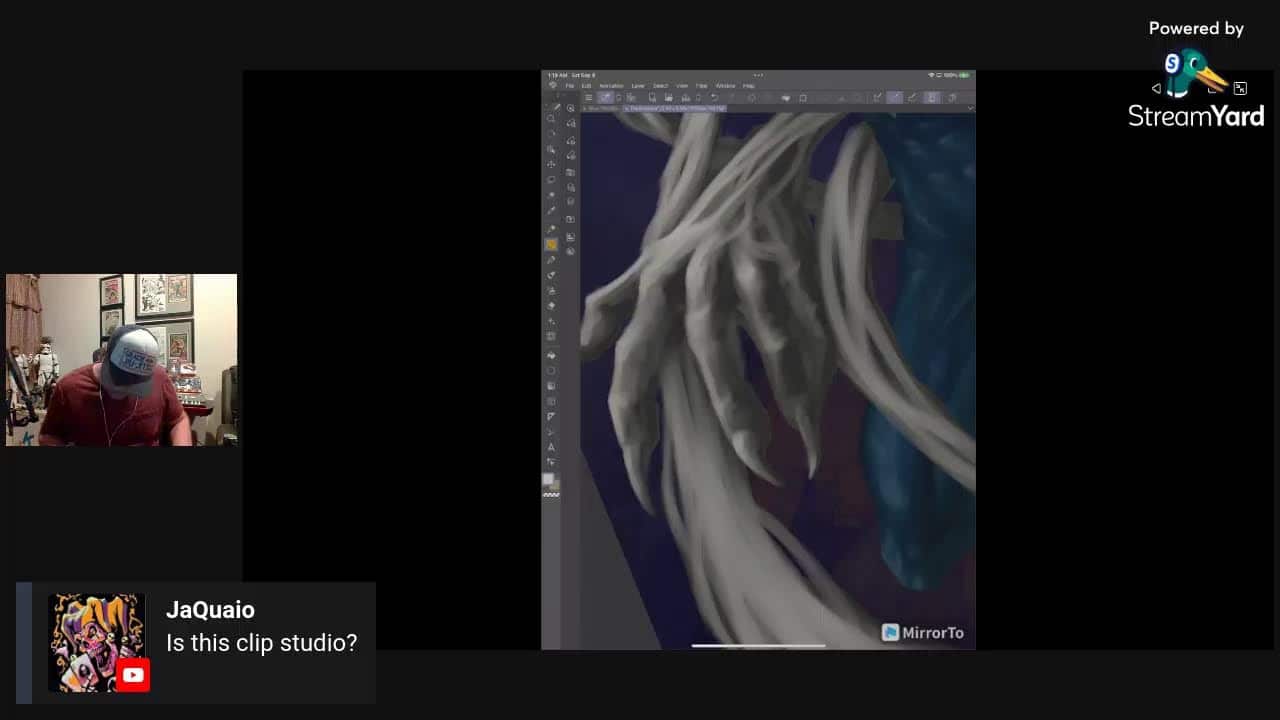Open the Window menu
The image size is (1280, 720).
click(725, 86)
